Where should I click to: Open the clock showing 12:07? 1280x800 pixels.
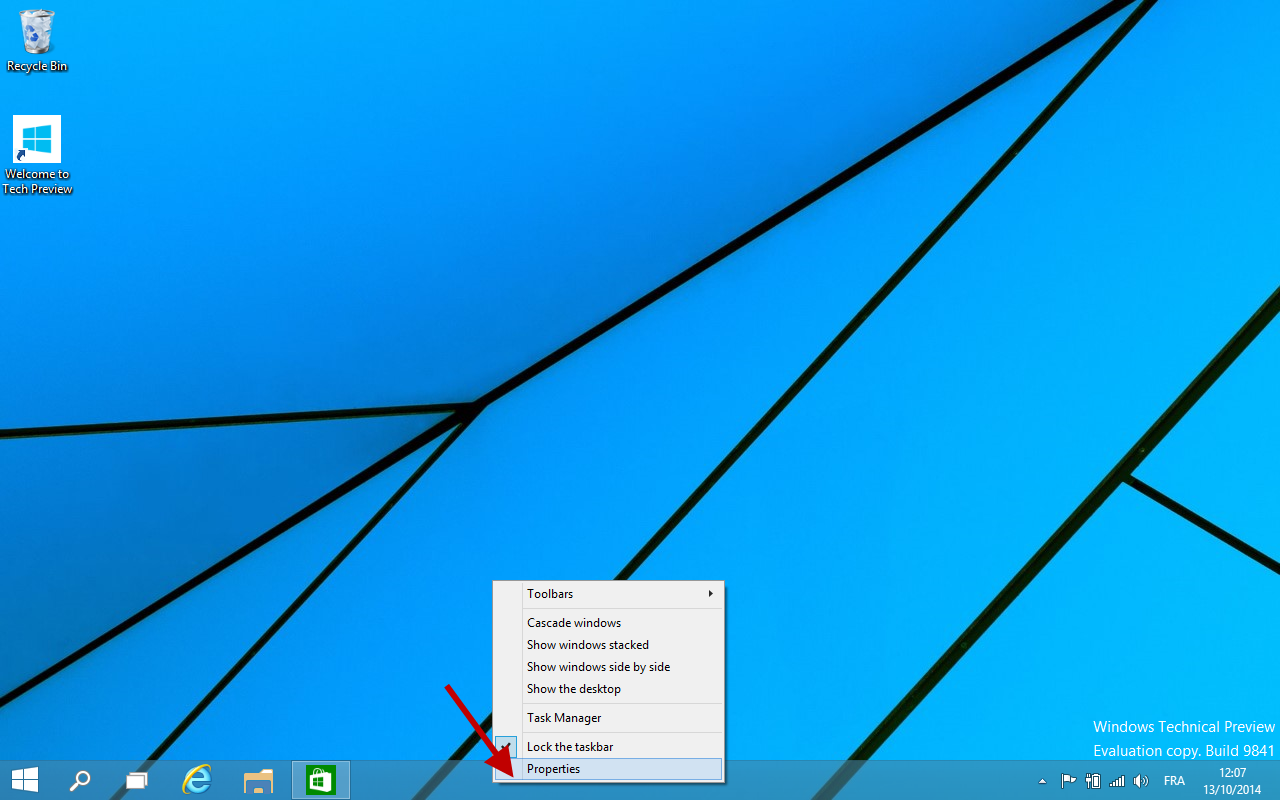pos(1232,781)
